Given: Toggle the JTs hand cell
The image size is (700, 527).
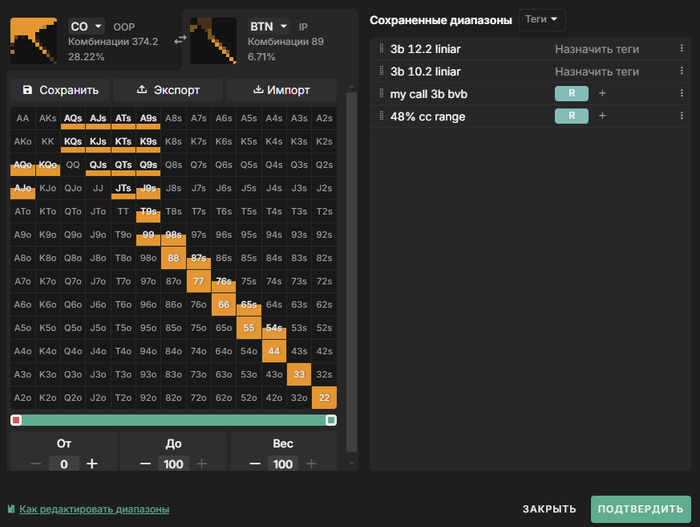Looking at the screenshot, I should point(123,188).
